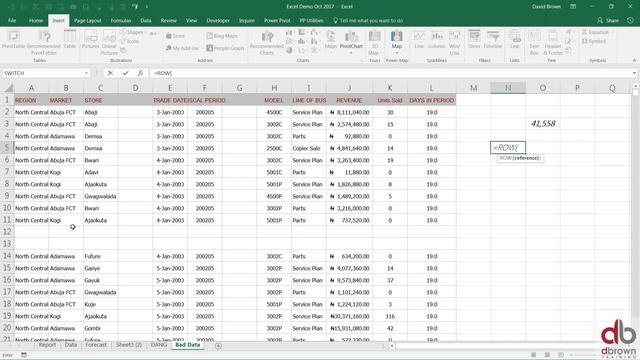
Task: Insert a Column sparkline
Action: (437, 40)
